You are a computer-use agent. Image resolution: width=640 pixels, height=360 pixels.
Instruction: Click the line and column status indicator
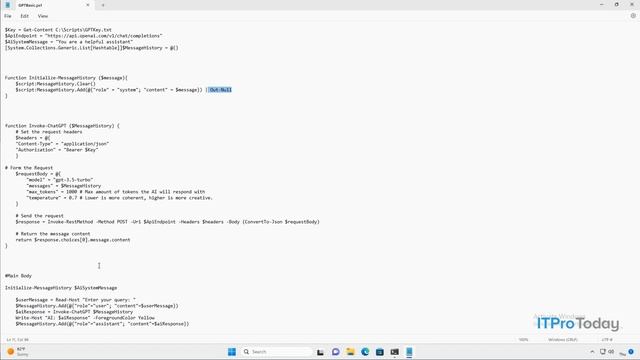click(x=18, y=340)
